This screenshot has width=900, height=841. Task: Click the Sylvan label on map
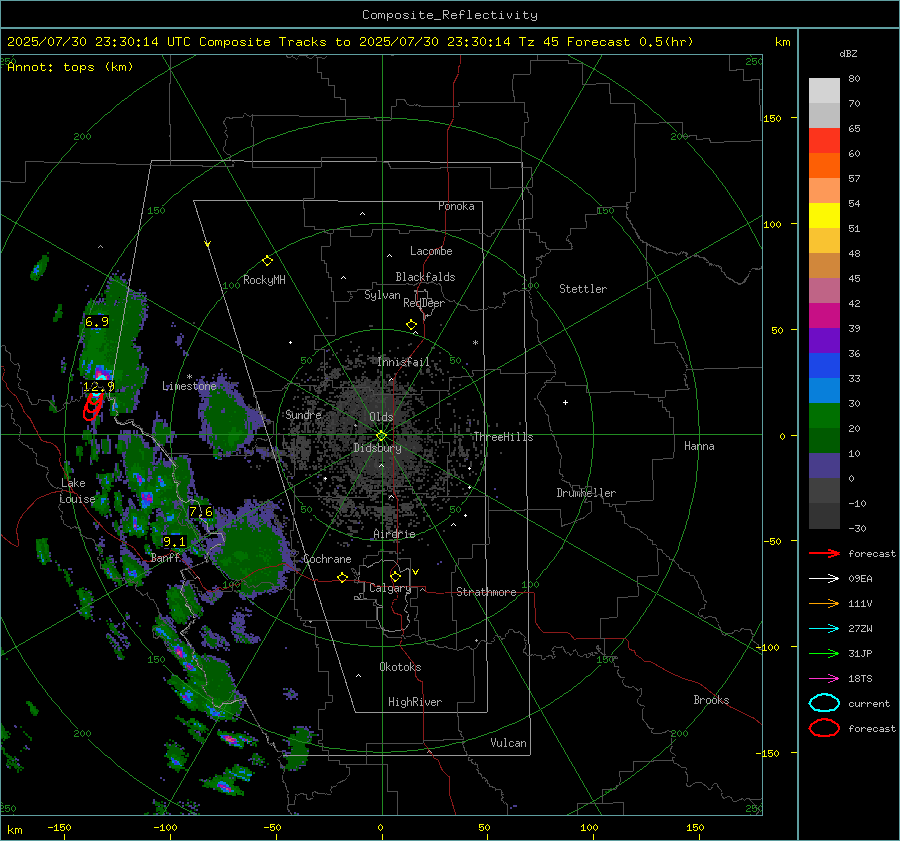tap(382, 296)
